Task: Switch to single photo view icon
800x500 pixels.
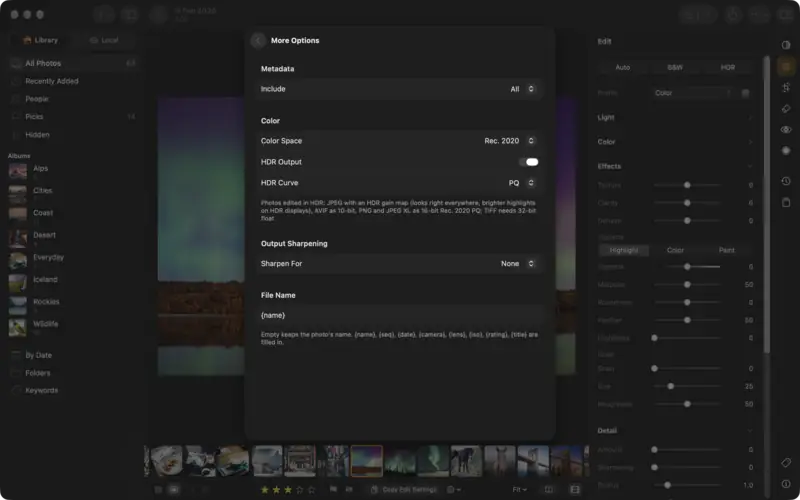Action: pos(174,490)
